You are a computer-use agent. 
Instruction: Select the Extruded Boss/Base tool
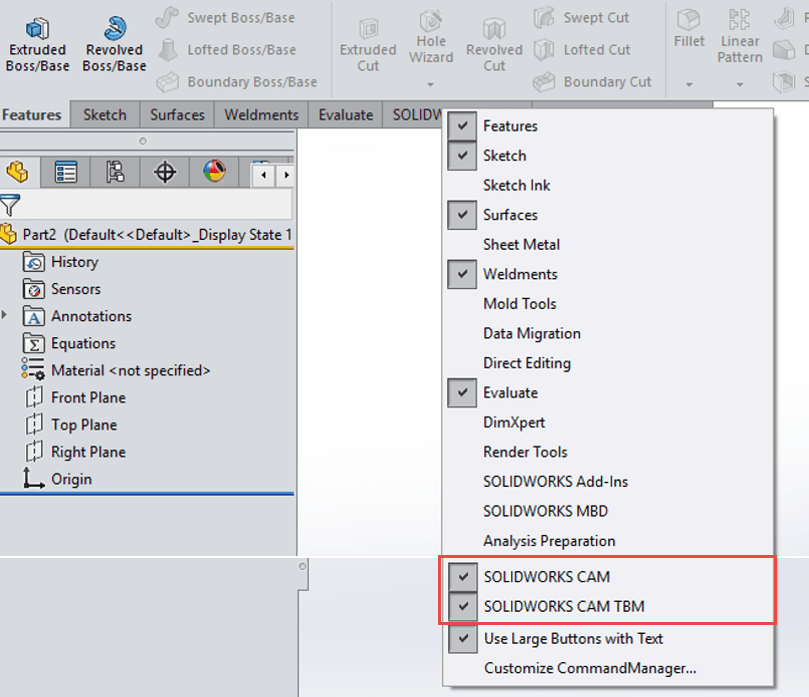[x=37, y=45]
